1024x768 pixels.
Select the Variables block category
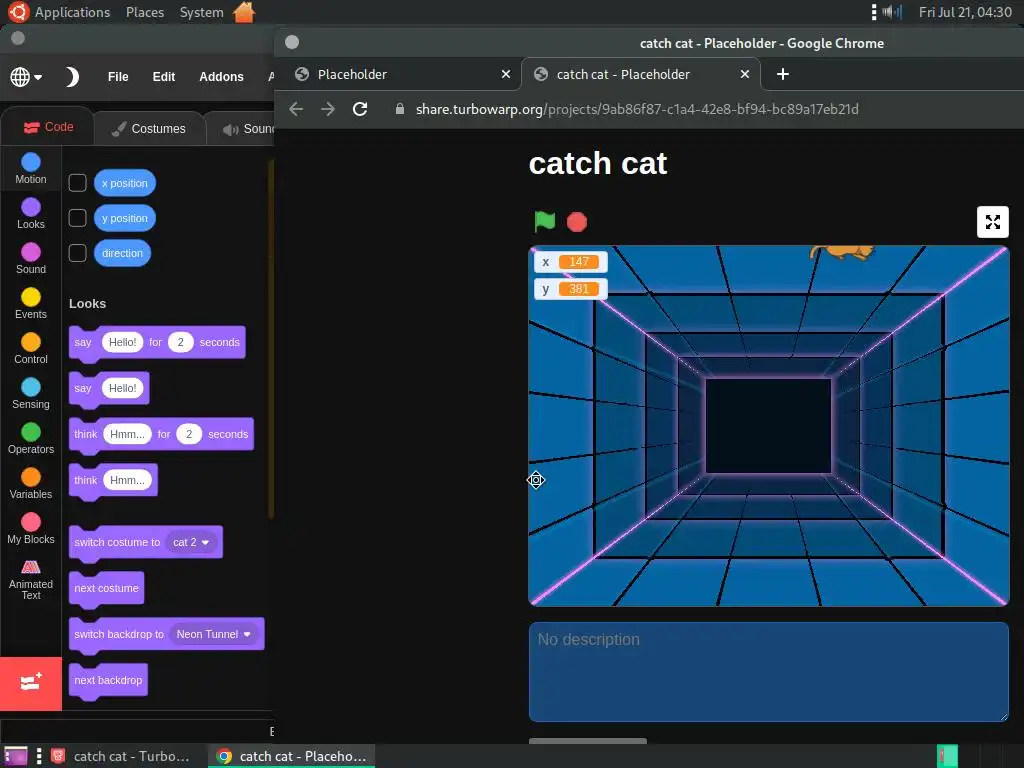tap(31, 484)
